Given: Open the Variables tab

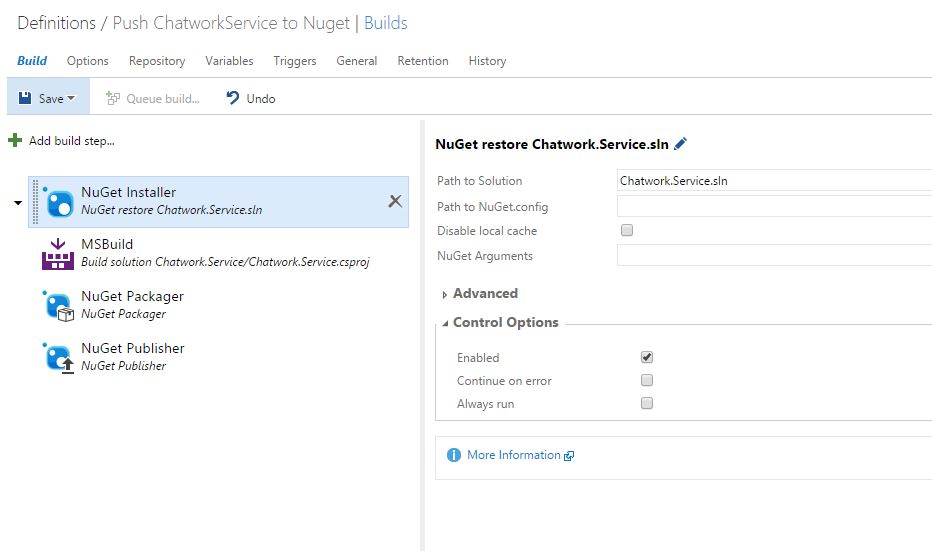Looking at the screenshot, I should pos(229,61).
